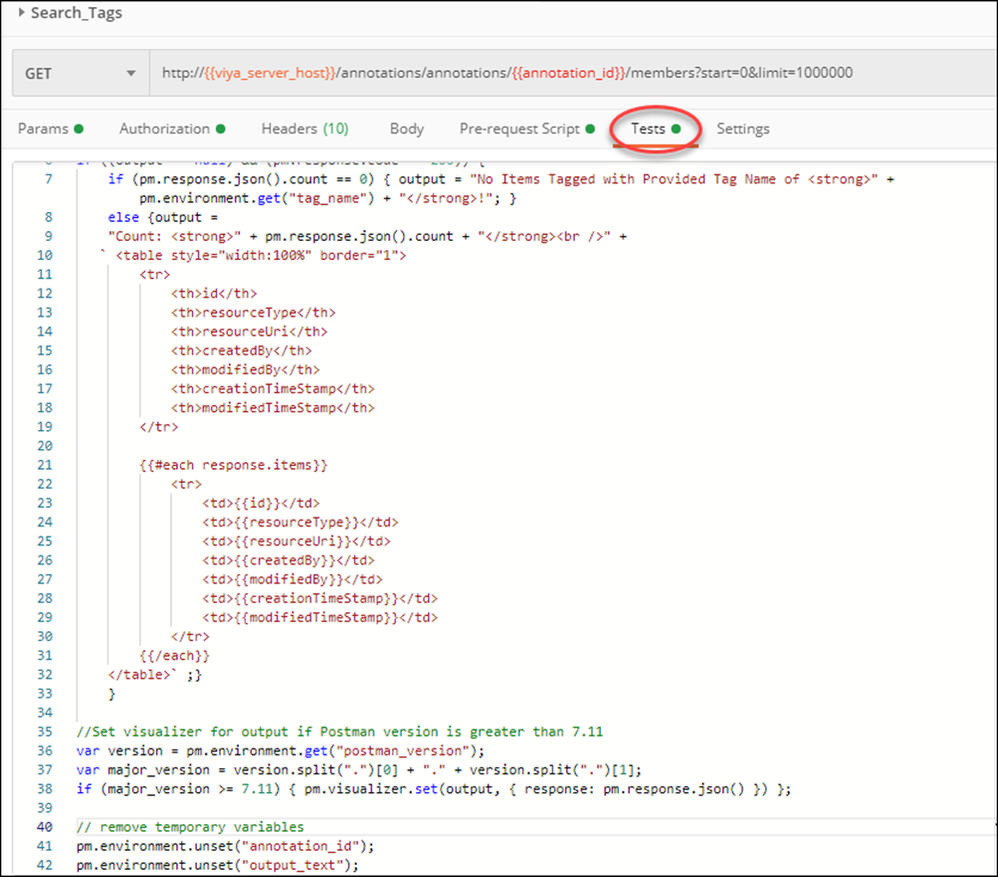Image resolution: width=998 pixels, height=877 pixels.
Task: Click the '<th>modifiedTimeStamp</th>' line
Action: tap(272, 408)
